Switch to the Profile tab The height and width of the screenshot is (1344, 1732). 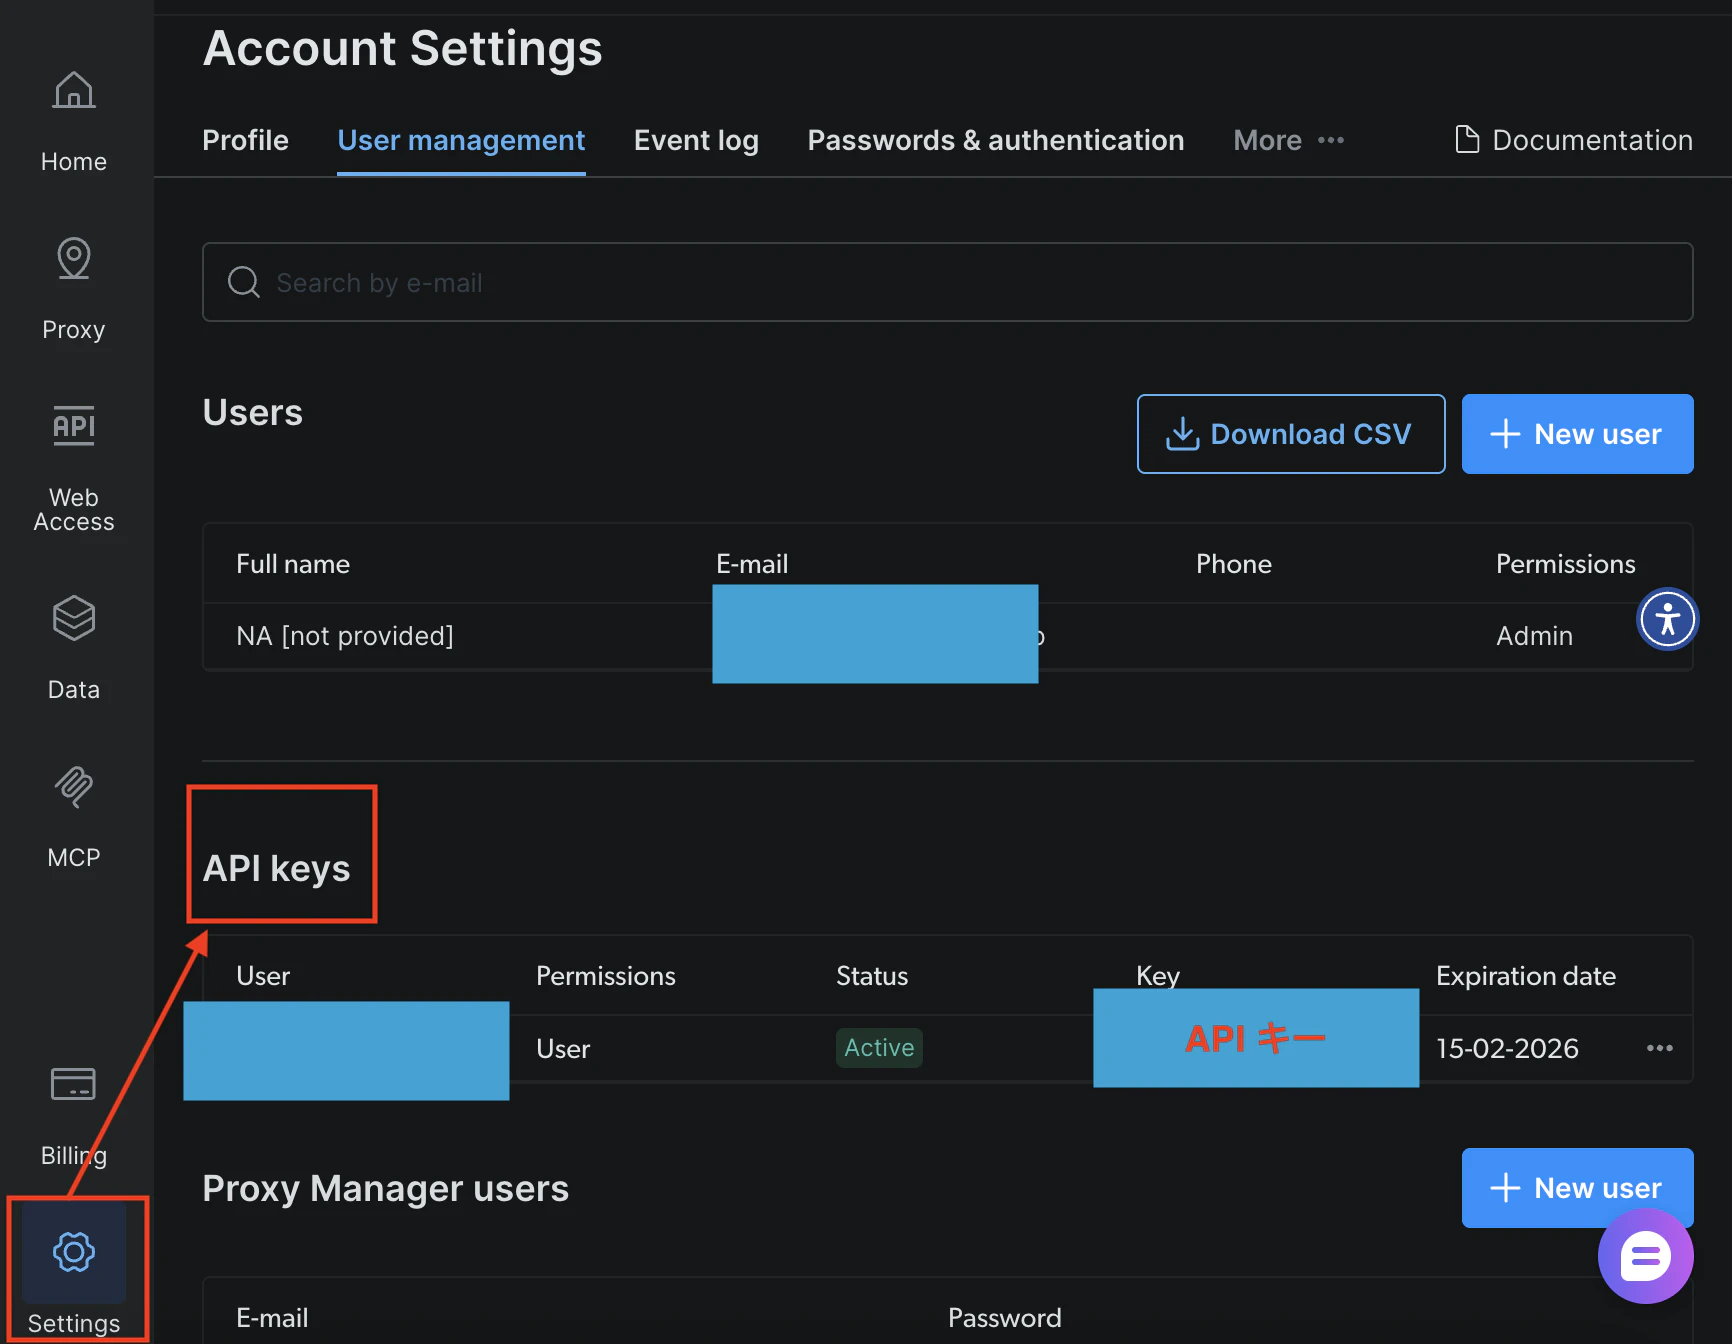245,140
